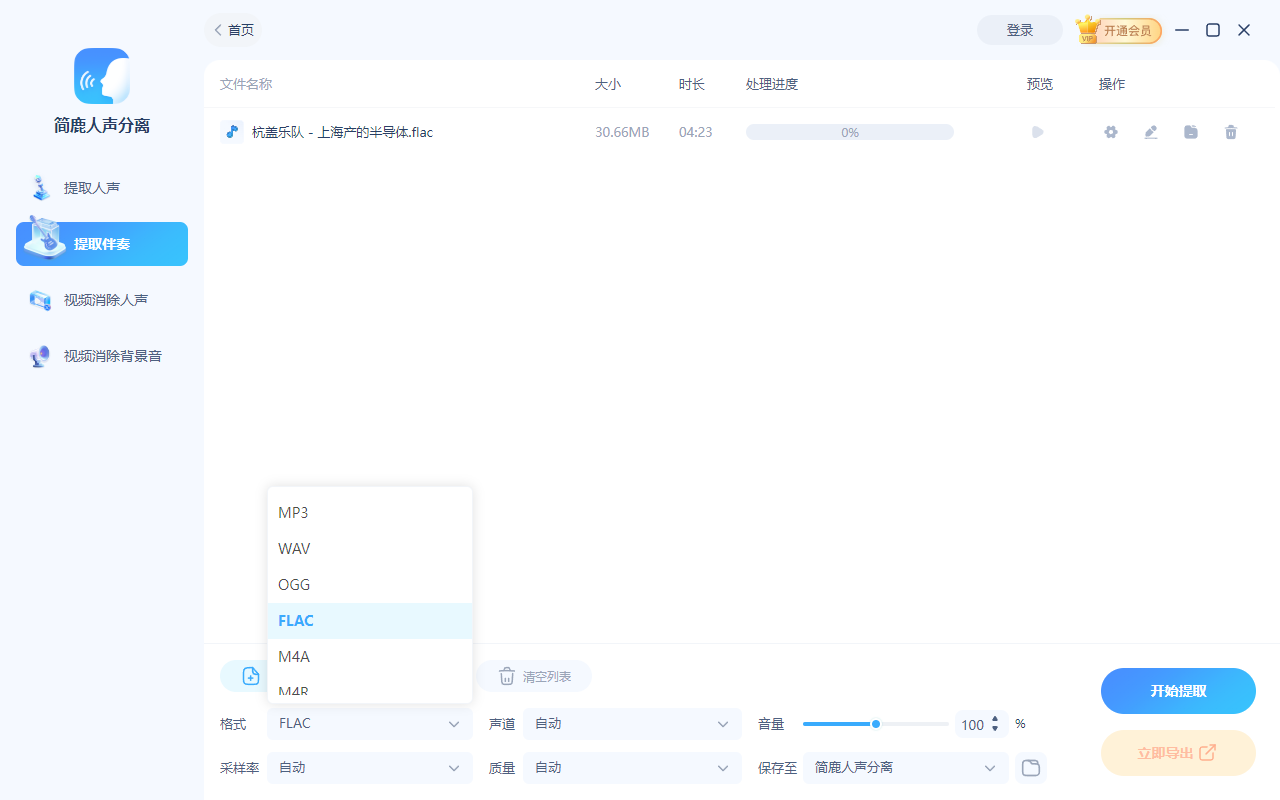Open the 保存至 output folder browser icon
Viewport: 1280px width, 800px height.
pos(1030,767)
